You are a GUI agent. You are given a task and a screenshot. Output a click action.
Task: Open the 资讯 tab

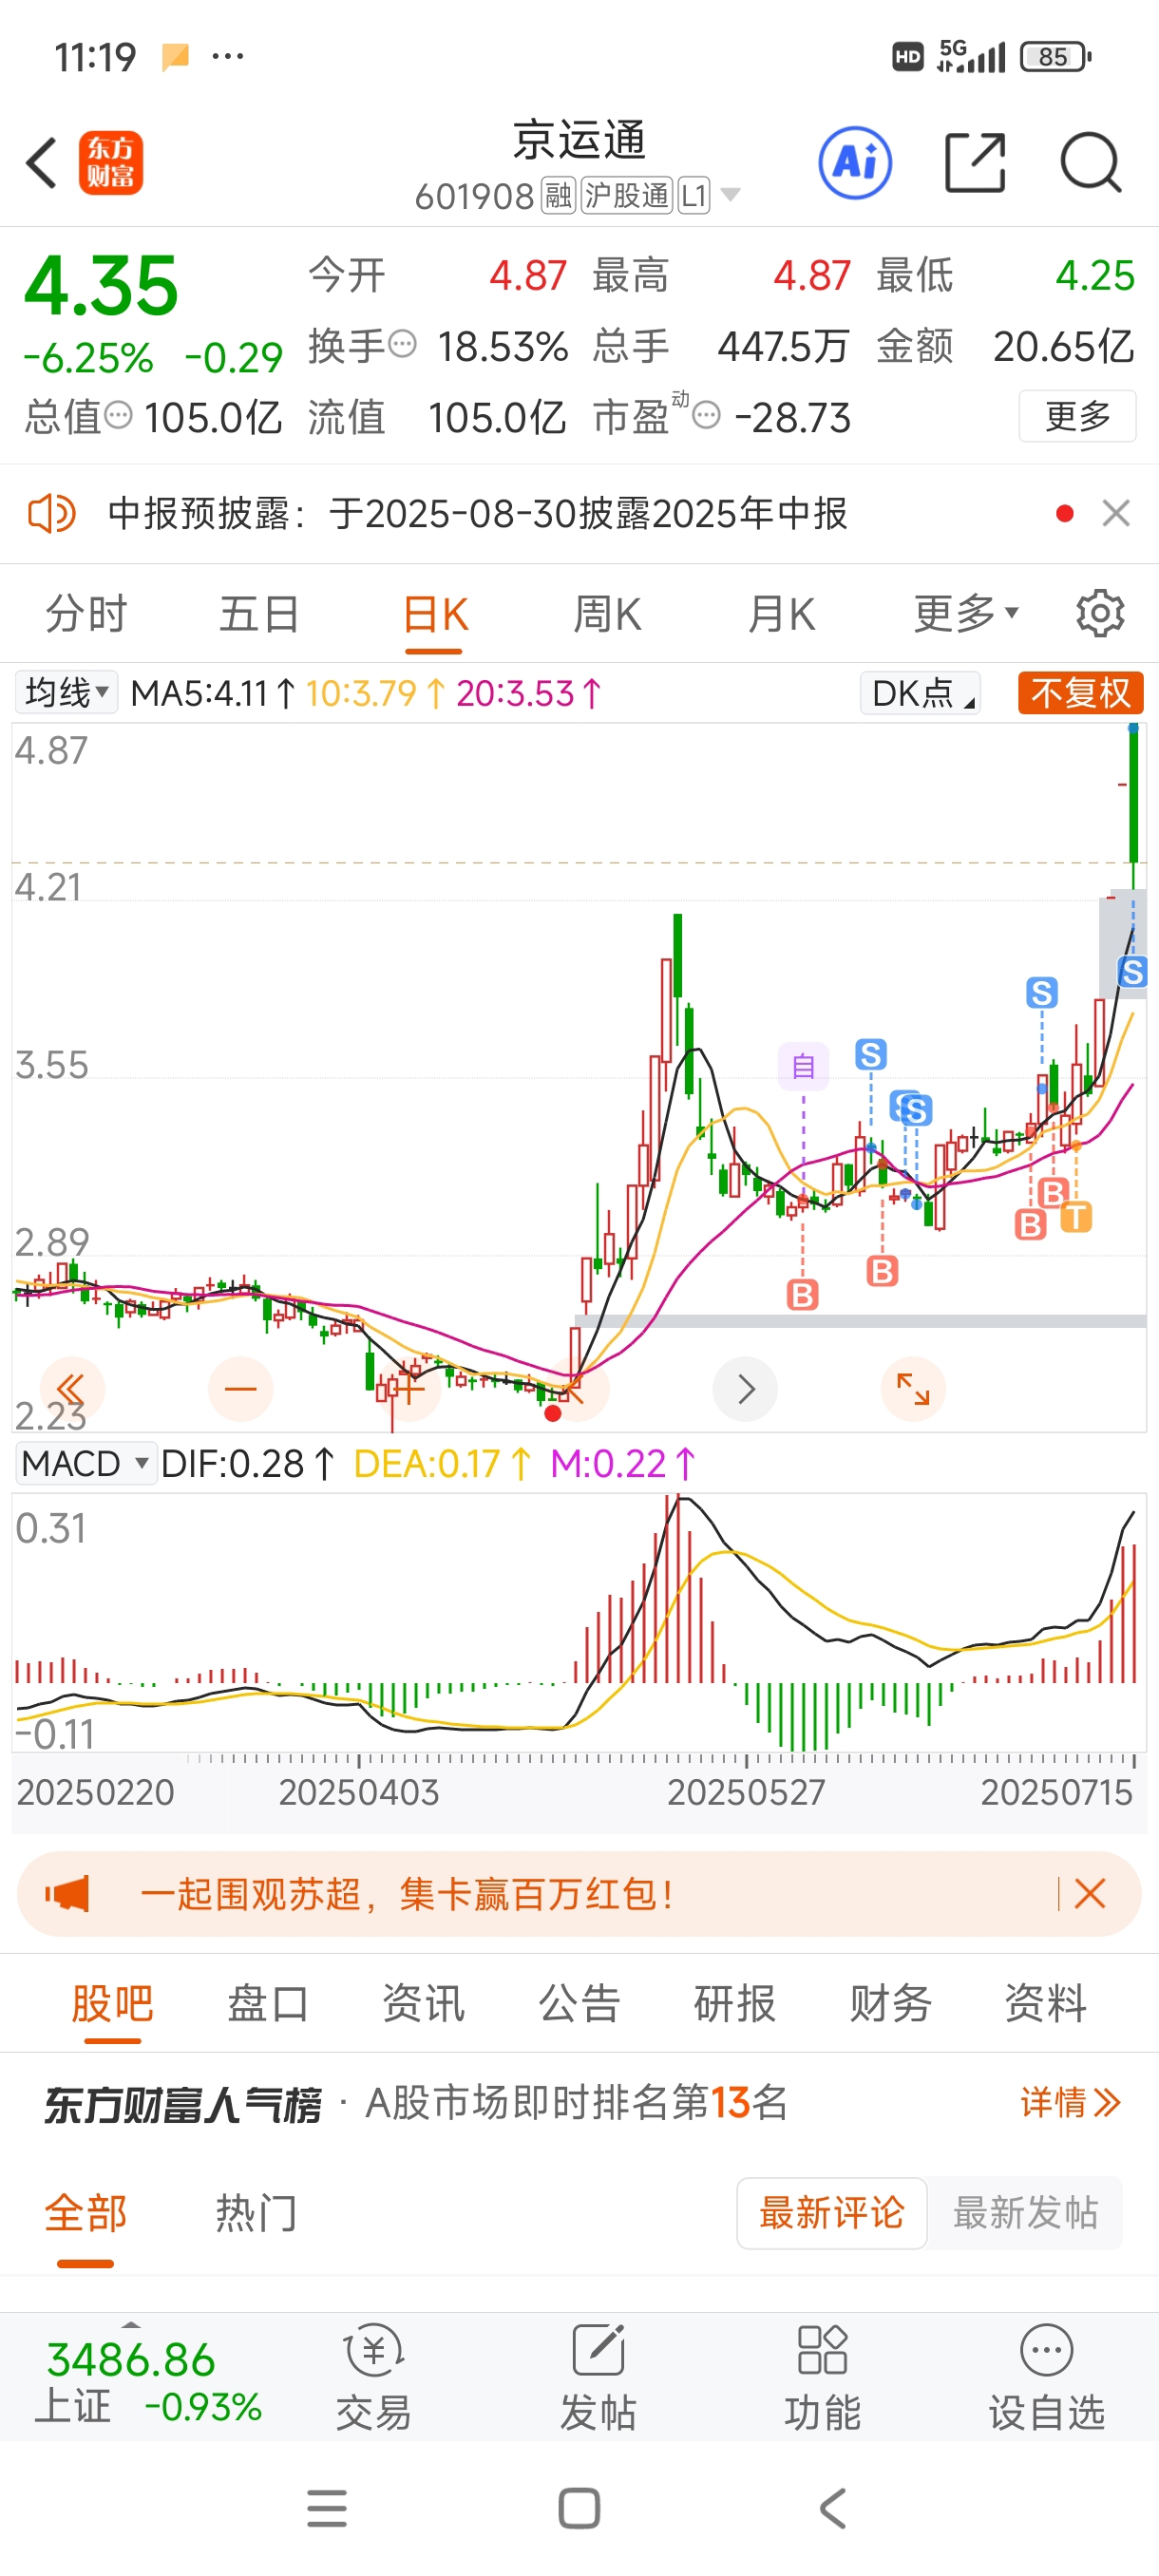click(x=423, y=2003)
